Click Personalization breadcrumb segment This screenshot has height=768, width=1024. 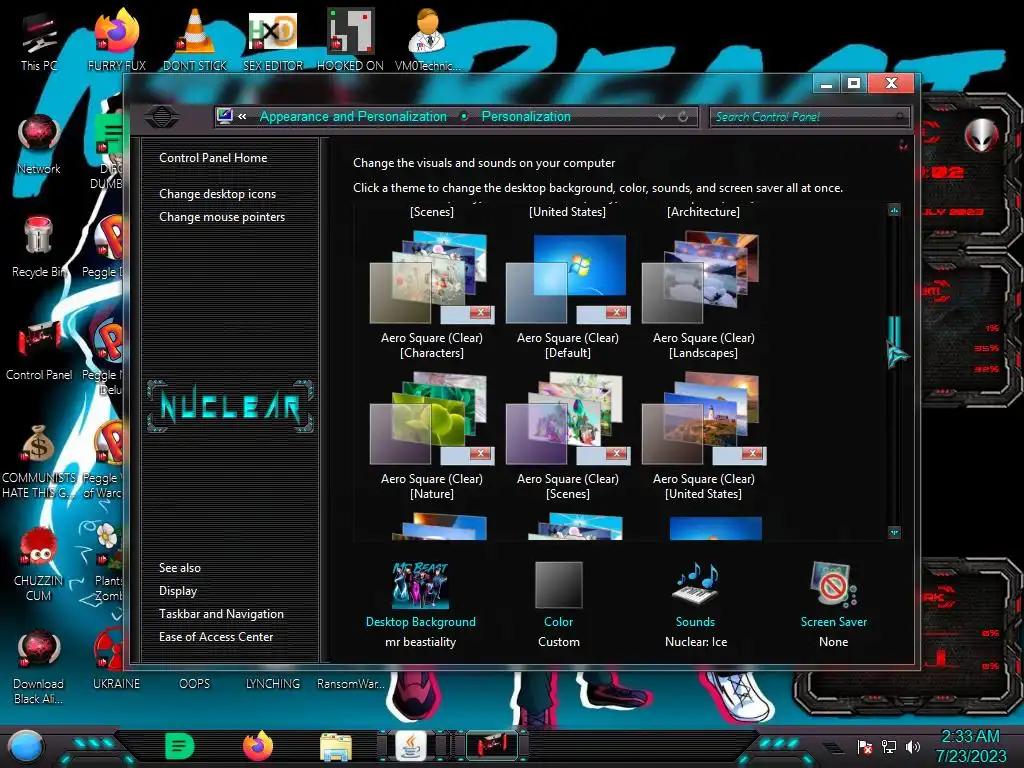coord(526,117)
